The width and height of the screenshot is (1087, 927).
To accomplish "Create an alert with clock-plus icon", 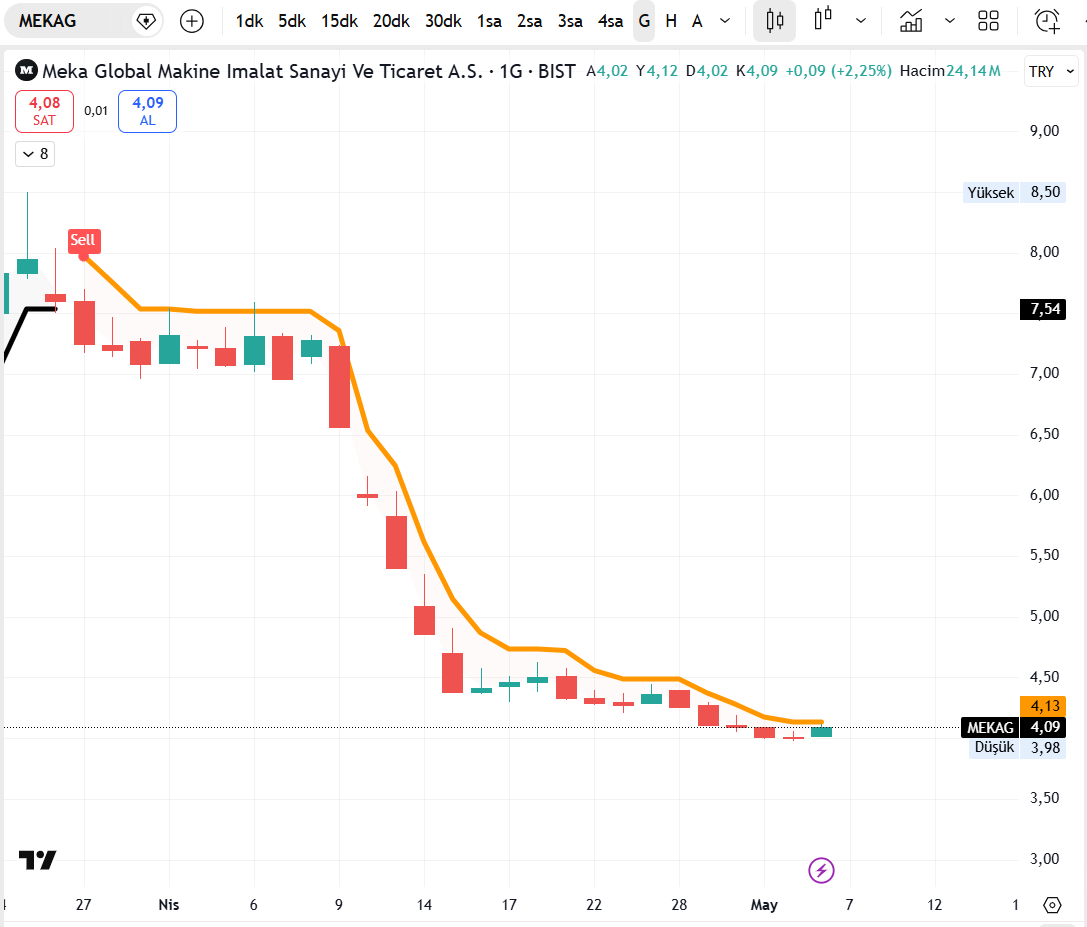I will pyautogui.click(x=1047, y=21).
